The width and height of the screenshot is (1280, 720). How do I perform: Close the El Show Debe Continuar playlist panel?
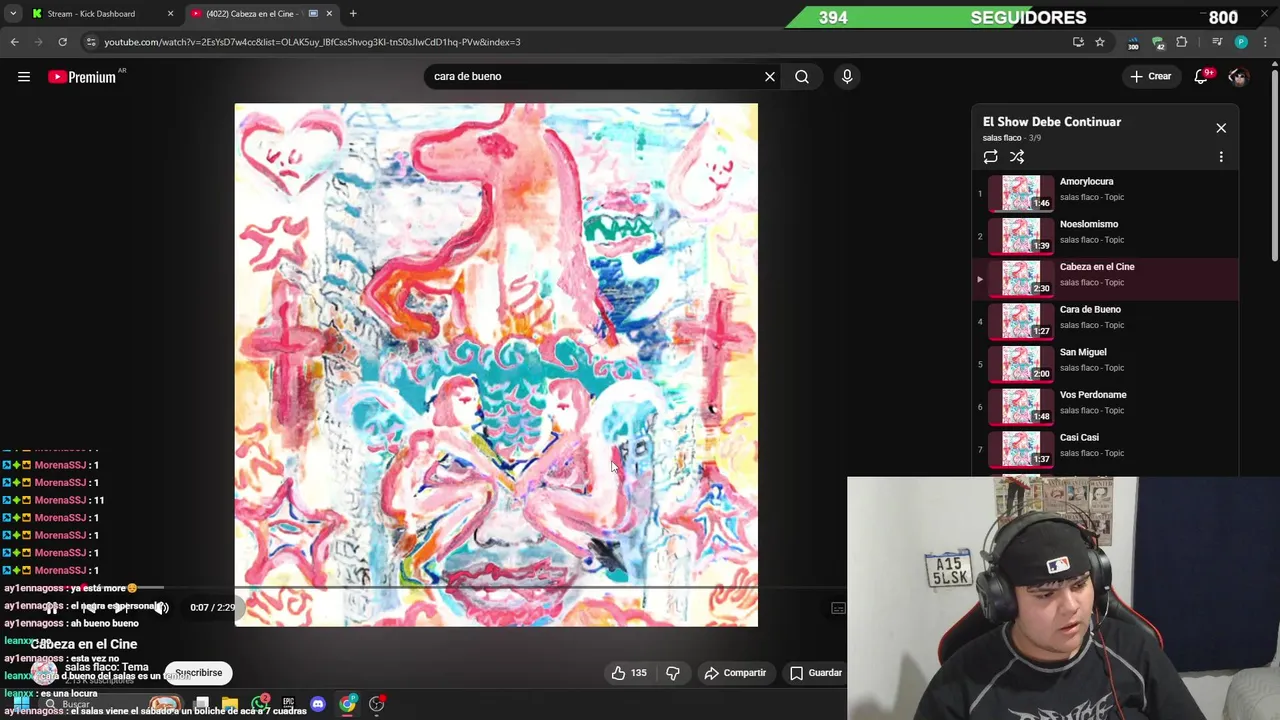click(x=1221, y=128)
